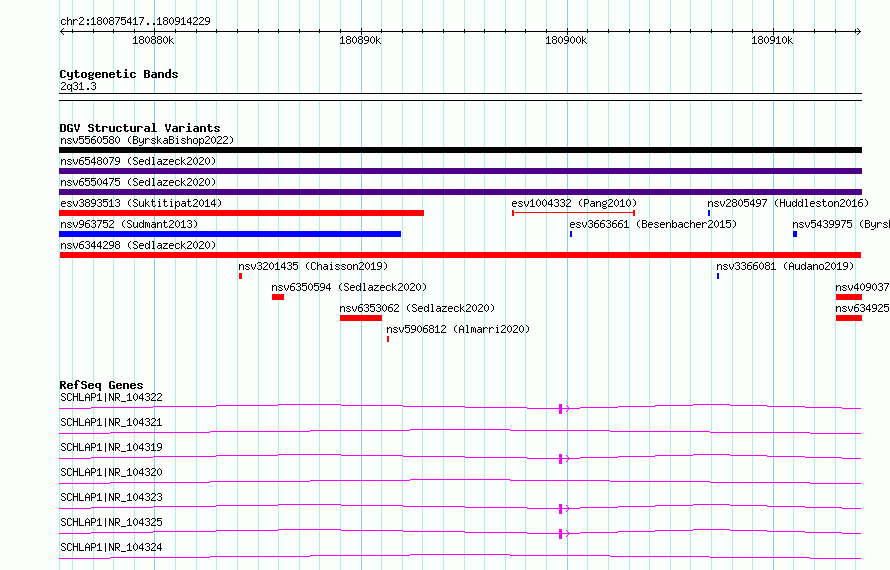Select the SCHLAP1|NR_104320 transcript label
This screenshot has width=890, height=570.
tap(111, 472)
